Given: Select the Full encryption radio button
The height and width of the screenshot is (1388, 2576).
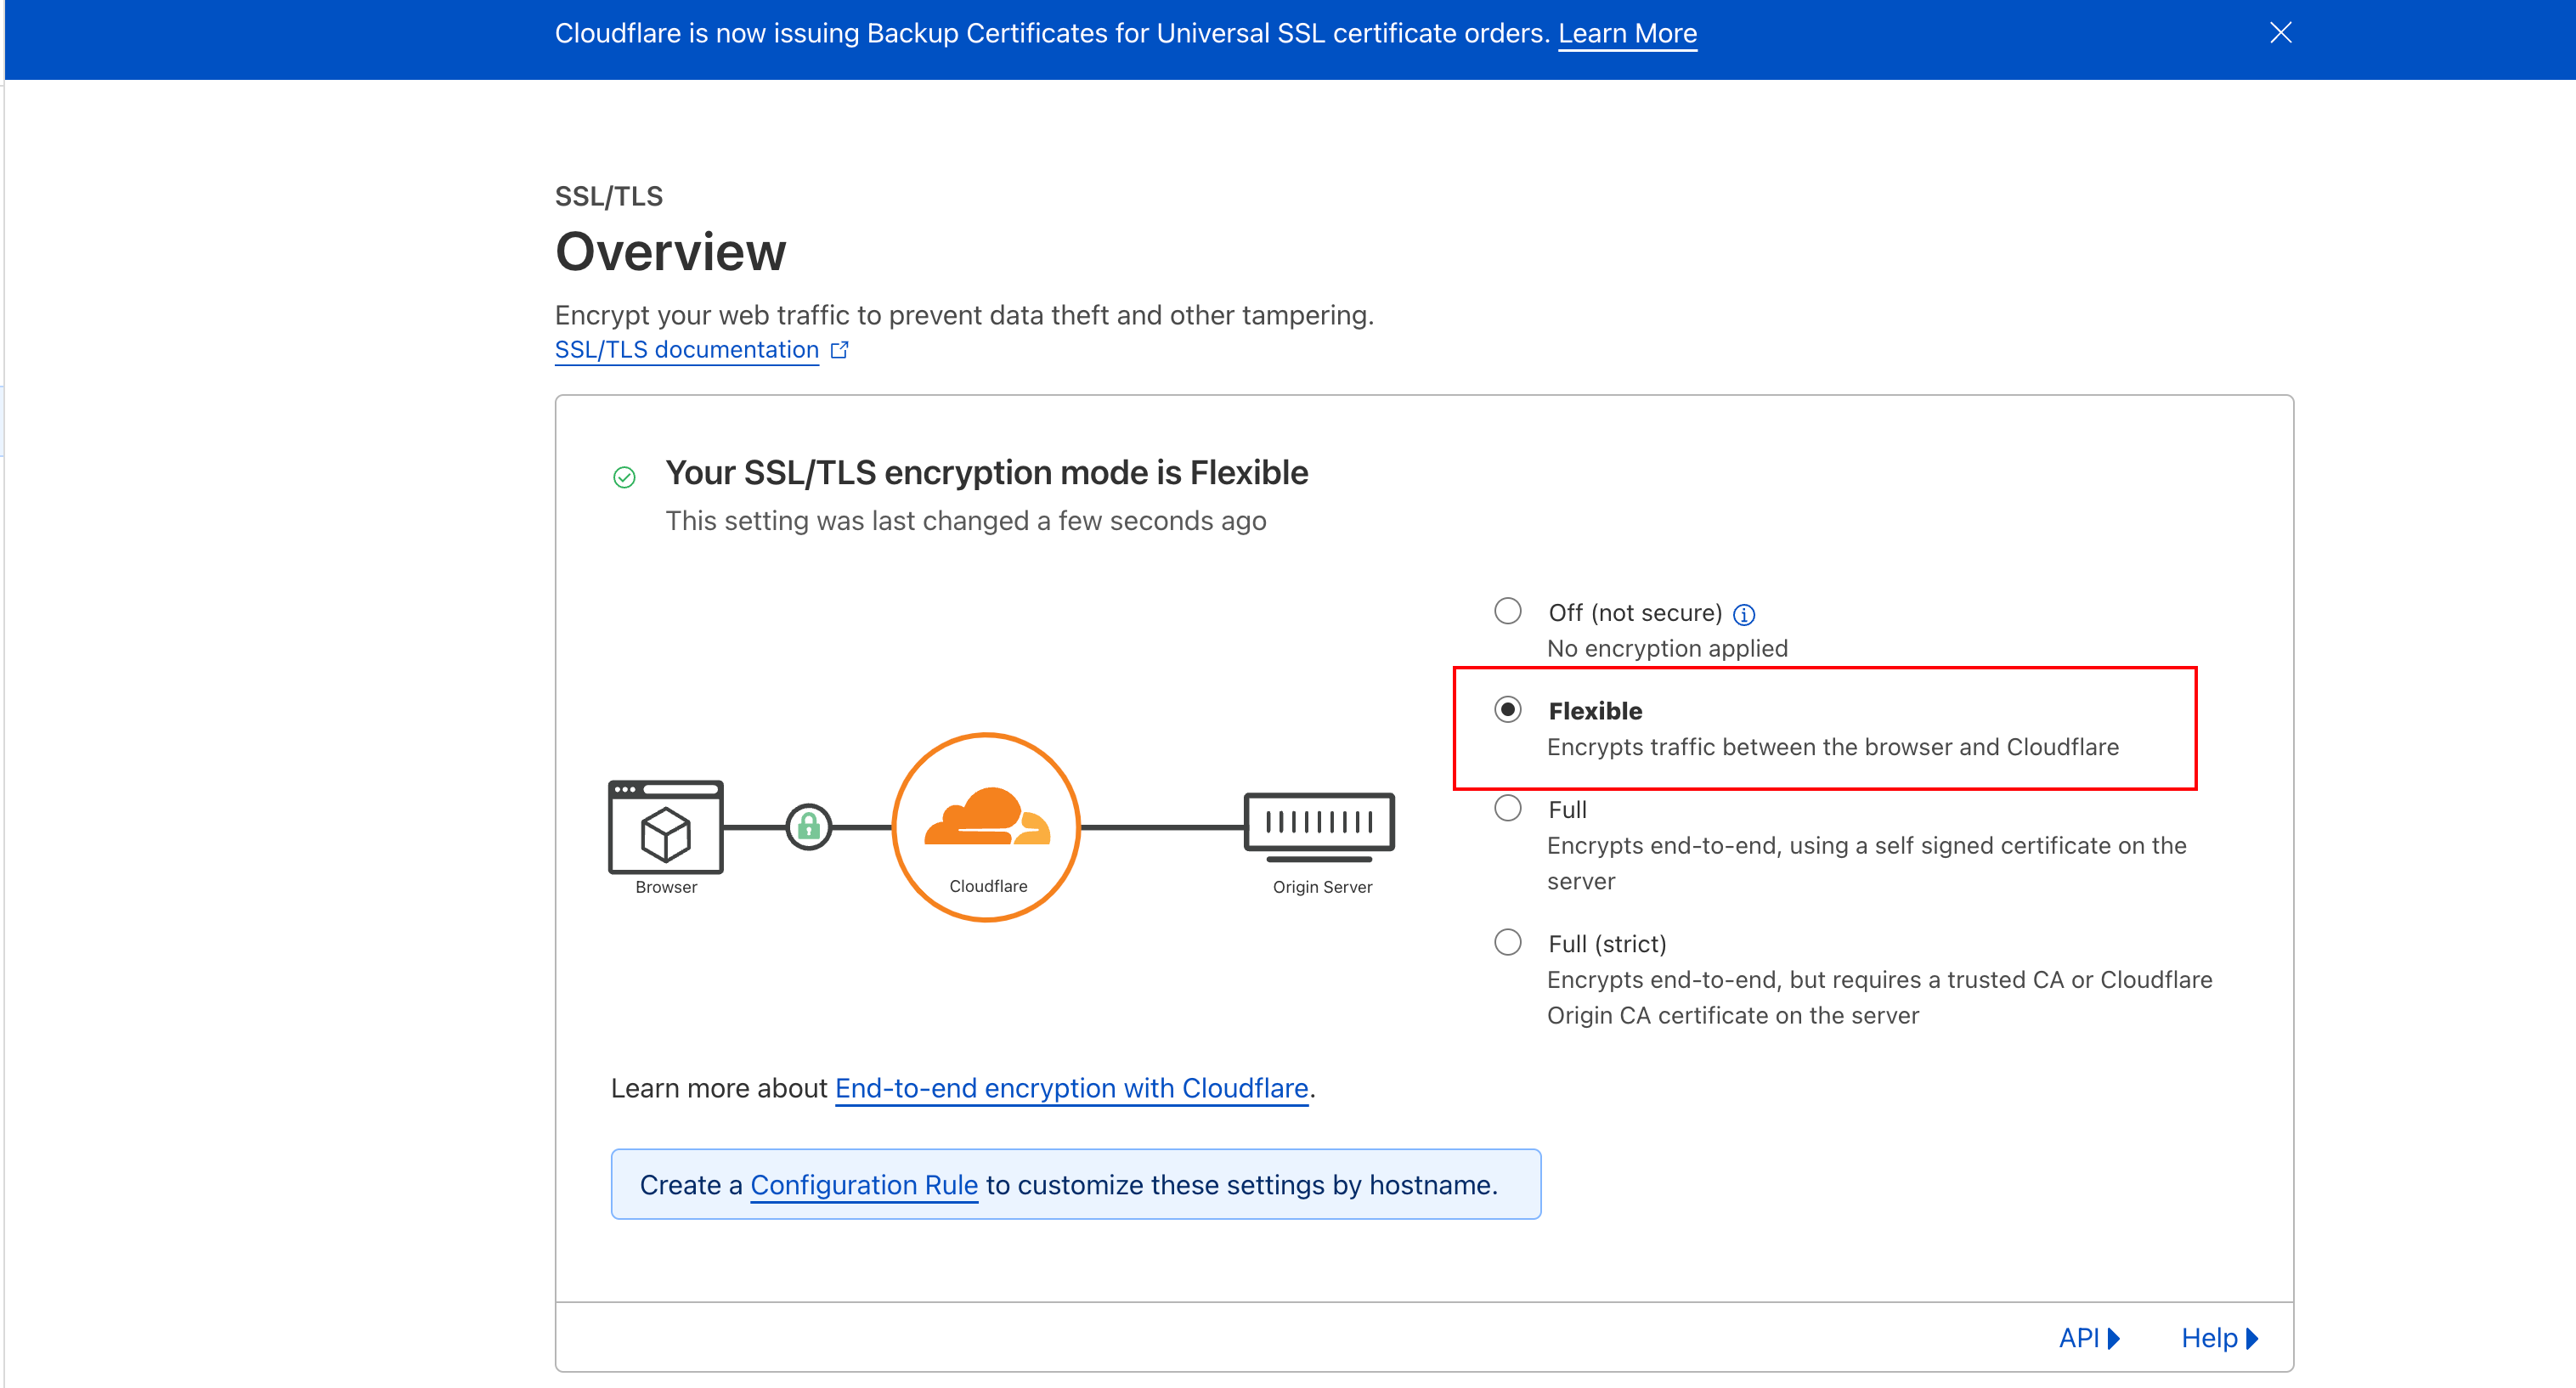Looking at the screenshot, I should pos(1507,808).
